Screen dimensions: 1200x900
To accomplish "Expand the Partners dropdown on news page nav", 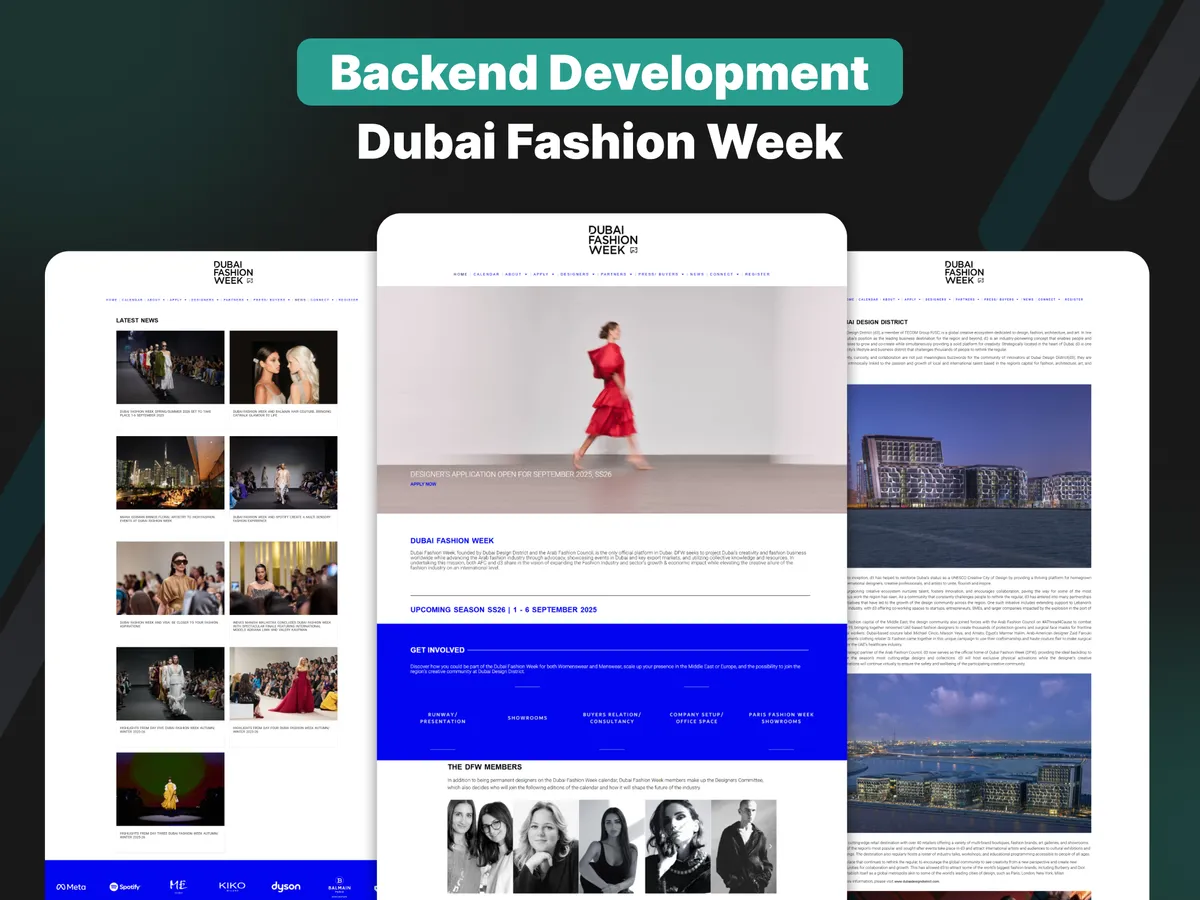I will click(236, 299).
